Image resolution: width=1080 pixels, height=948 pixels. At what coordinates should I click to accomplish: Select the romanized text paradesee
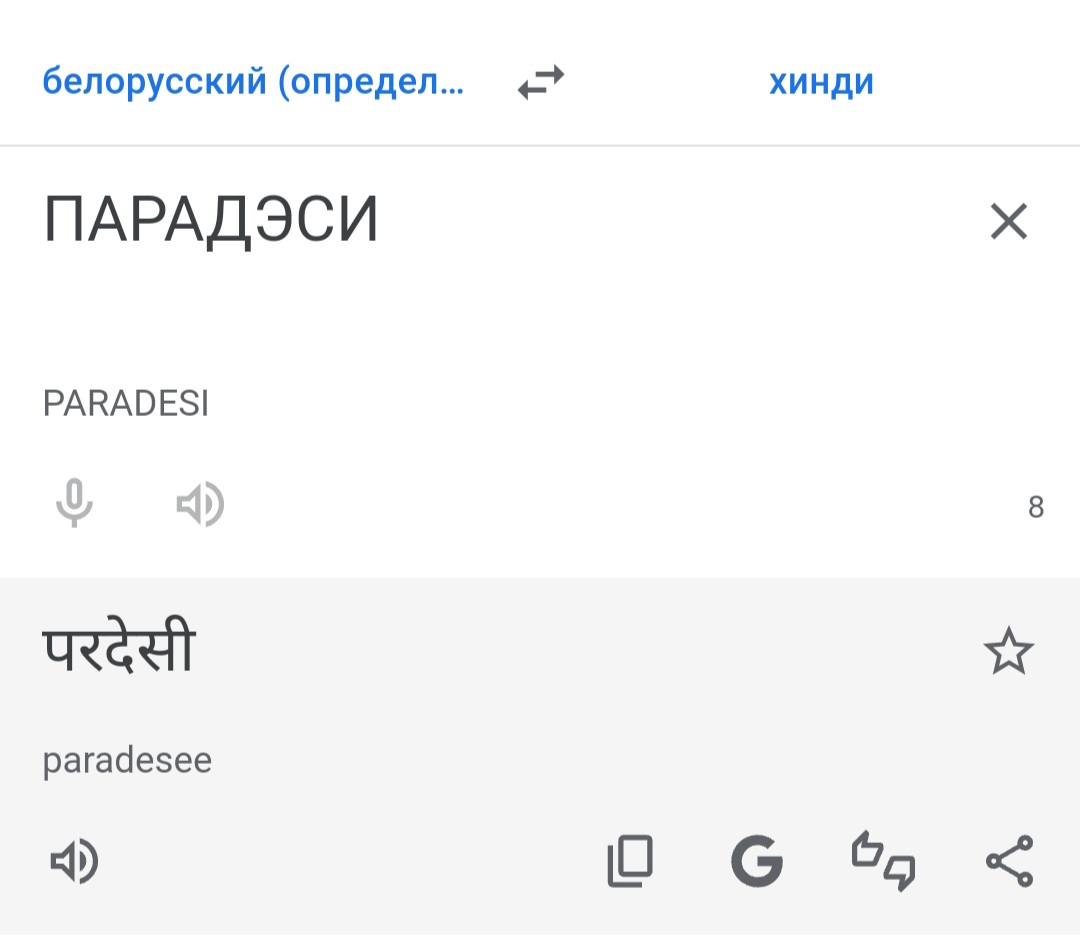pos(127,761)
